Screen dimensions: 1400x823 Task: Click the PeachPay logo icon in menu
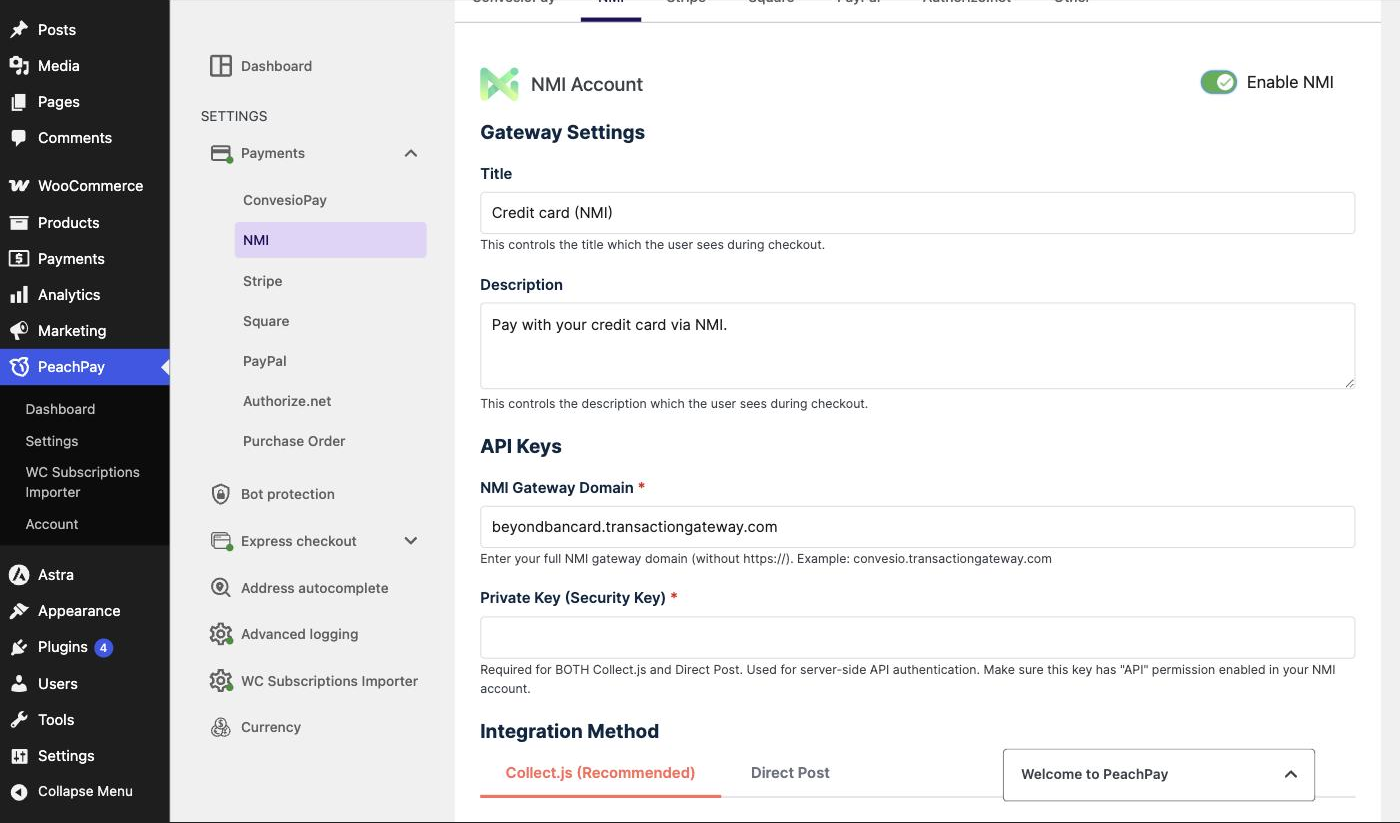click(x=19, y=367)
